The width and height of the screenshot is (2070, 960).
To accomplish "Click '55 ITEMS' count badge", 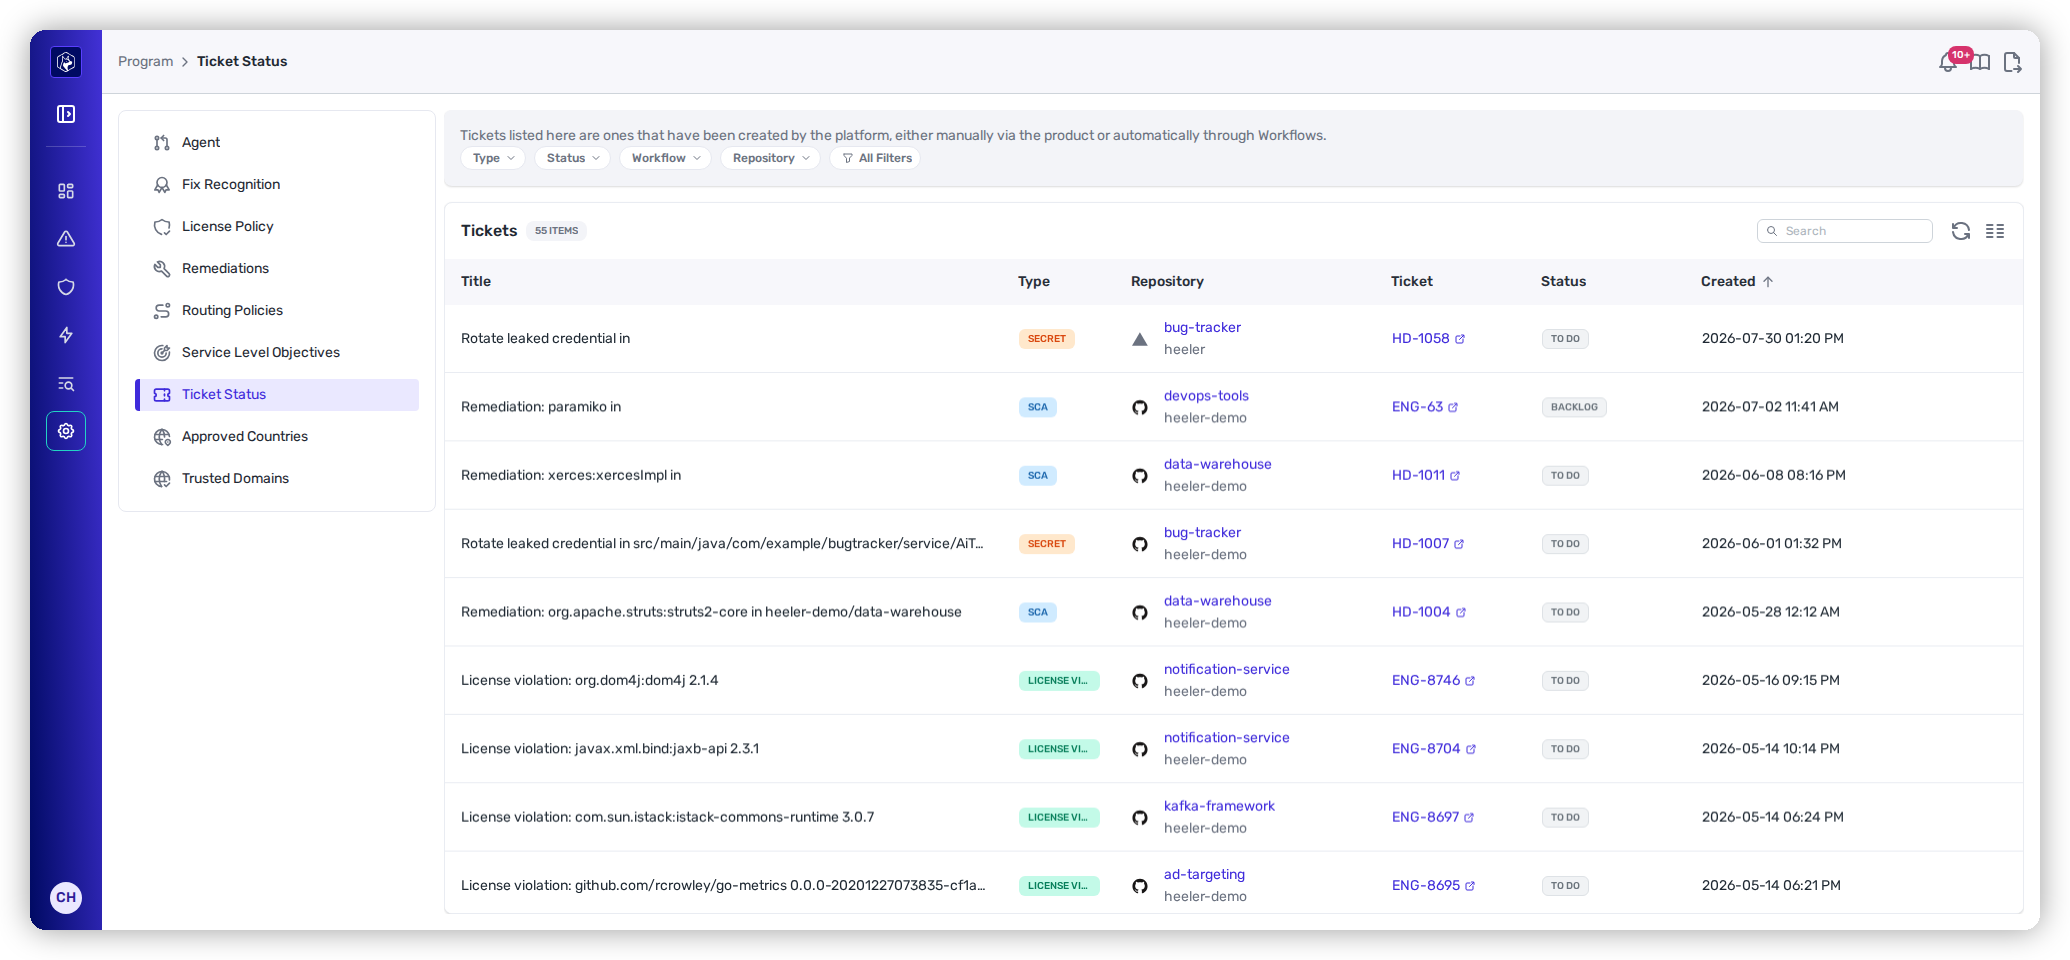I will pos(556,231).
